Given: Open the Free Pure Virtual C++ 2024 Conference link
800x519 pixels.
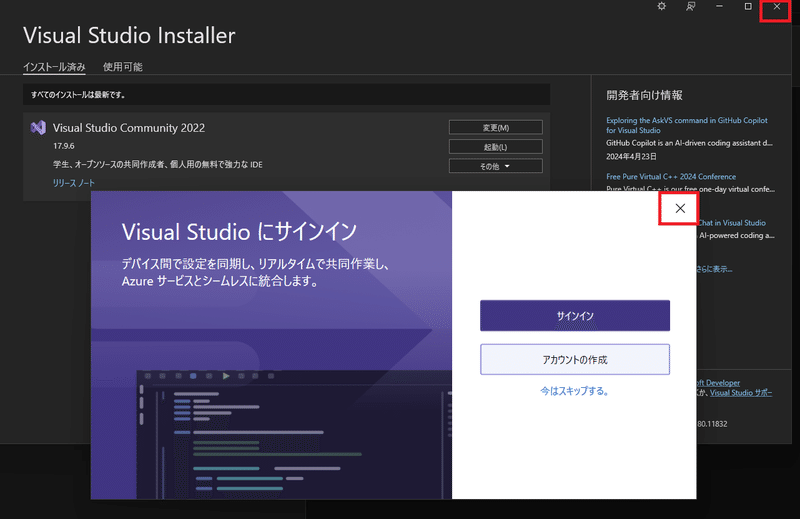Looking at the screenshot, I should [671, 177].
